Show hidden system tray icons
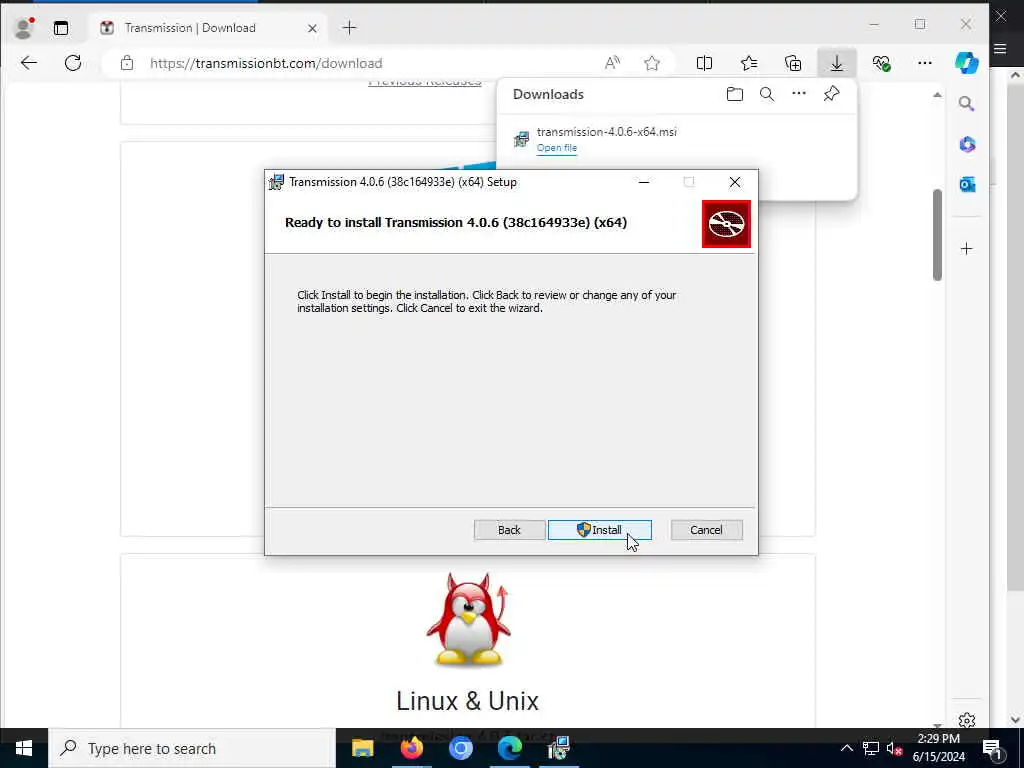1024x768 pixels. (846, 748)
